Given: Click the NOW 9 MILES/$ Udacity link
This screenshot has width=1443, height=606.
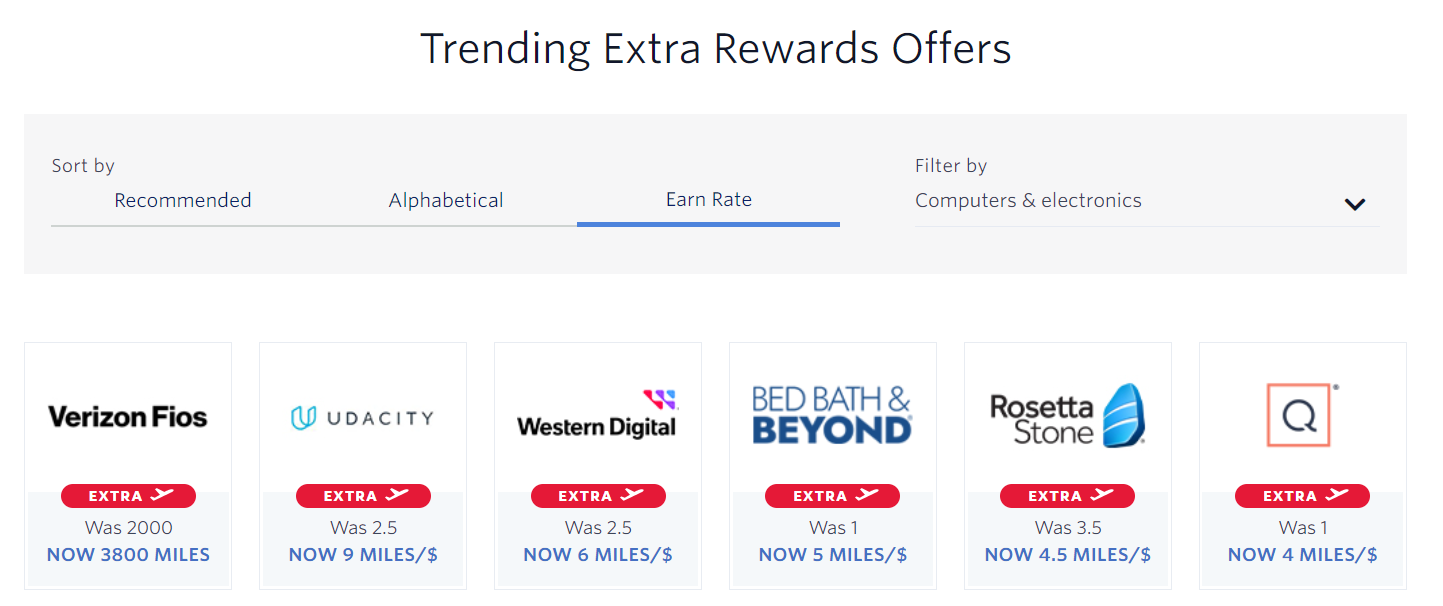Looking at the screenshot, I should click(x=362, y=554).
